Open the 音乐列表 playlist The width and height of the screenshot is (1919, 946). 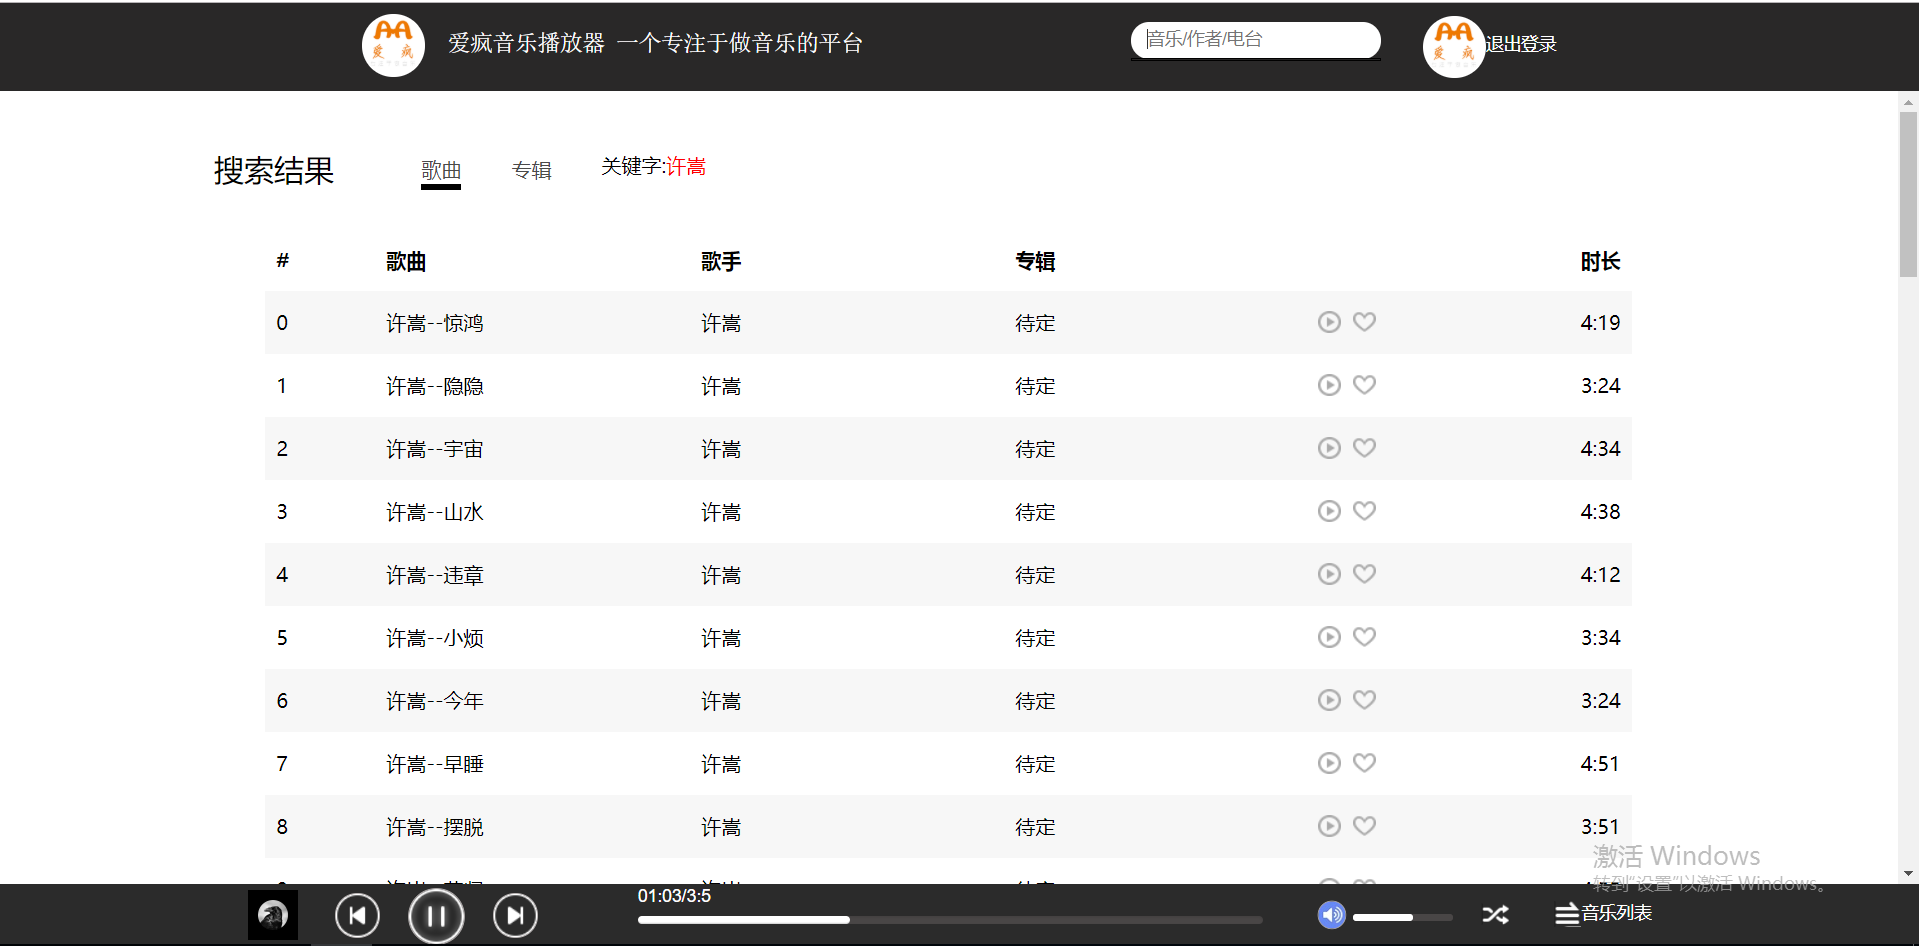pyautogui.click(x=1603, y=914)
